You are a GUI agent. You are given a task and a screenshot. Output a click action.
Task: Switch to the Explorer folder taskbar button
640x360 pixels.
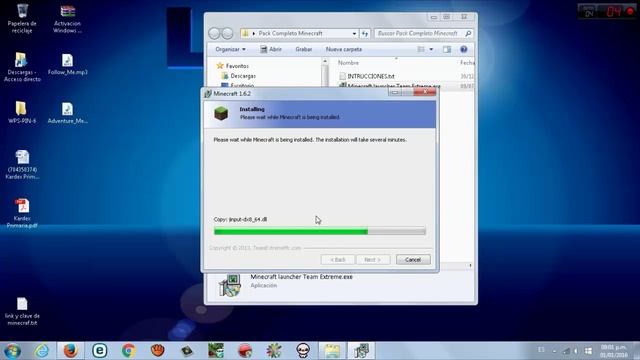[x=332, y=351]
